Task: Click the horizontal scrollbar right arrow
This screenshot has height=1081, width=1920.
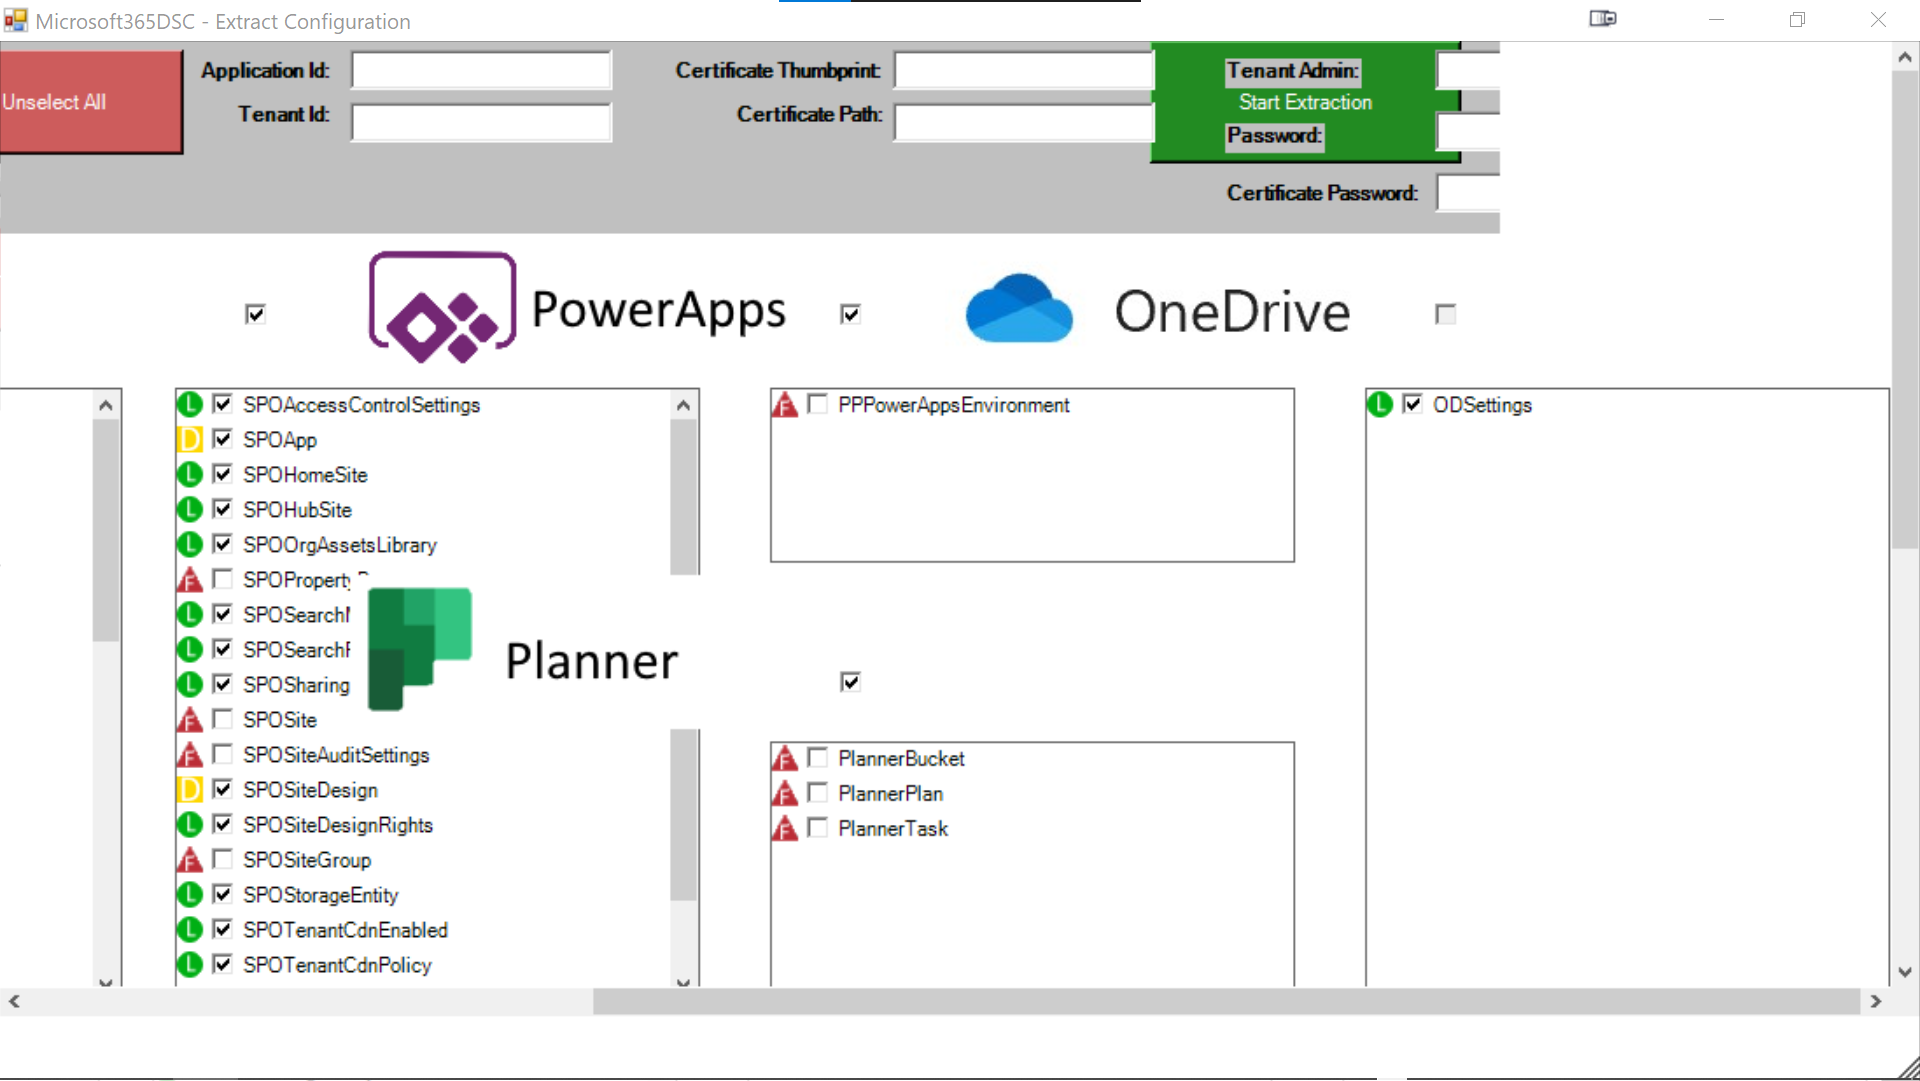Action: pos(1875,1001)
